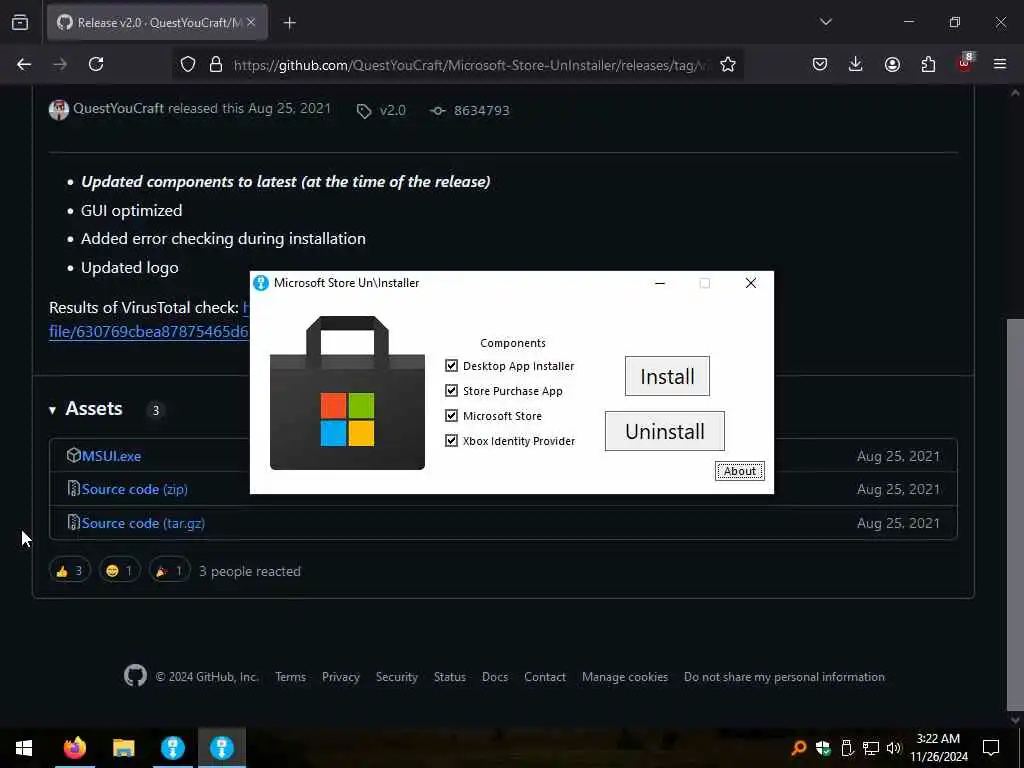
Task: Open the Firefox downloads panel
Action: [856, 64]
